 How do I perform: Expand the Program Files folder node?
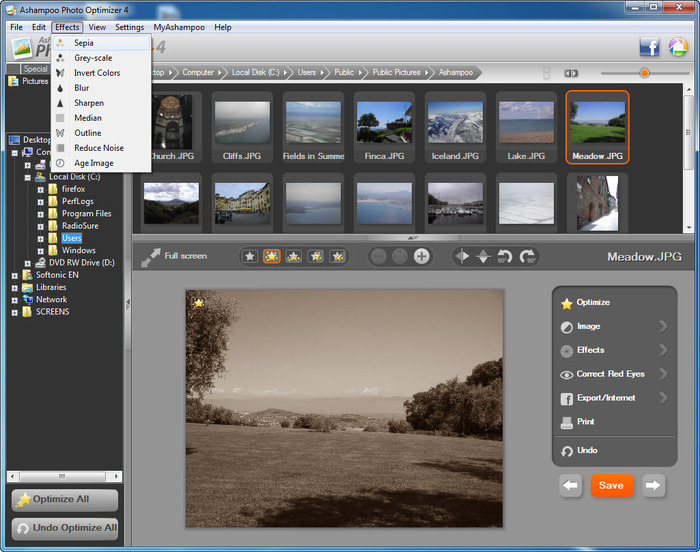point(41,214)
